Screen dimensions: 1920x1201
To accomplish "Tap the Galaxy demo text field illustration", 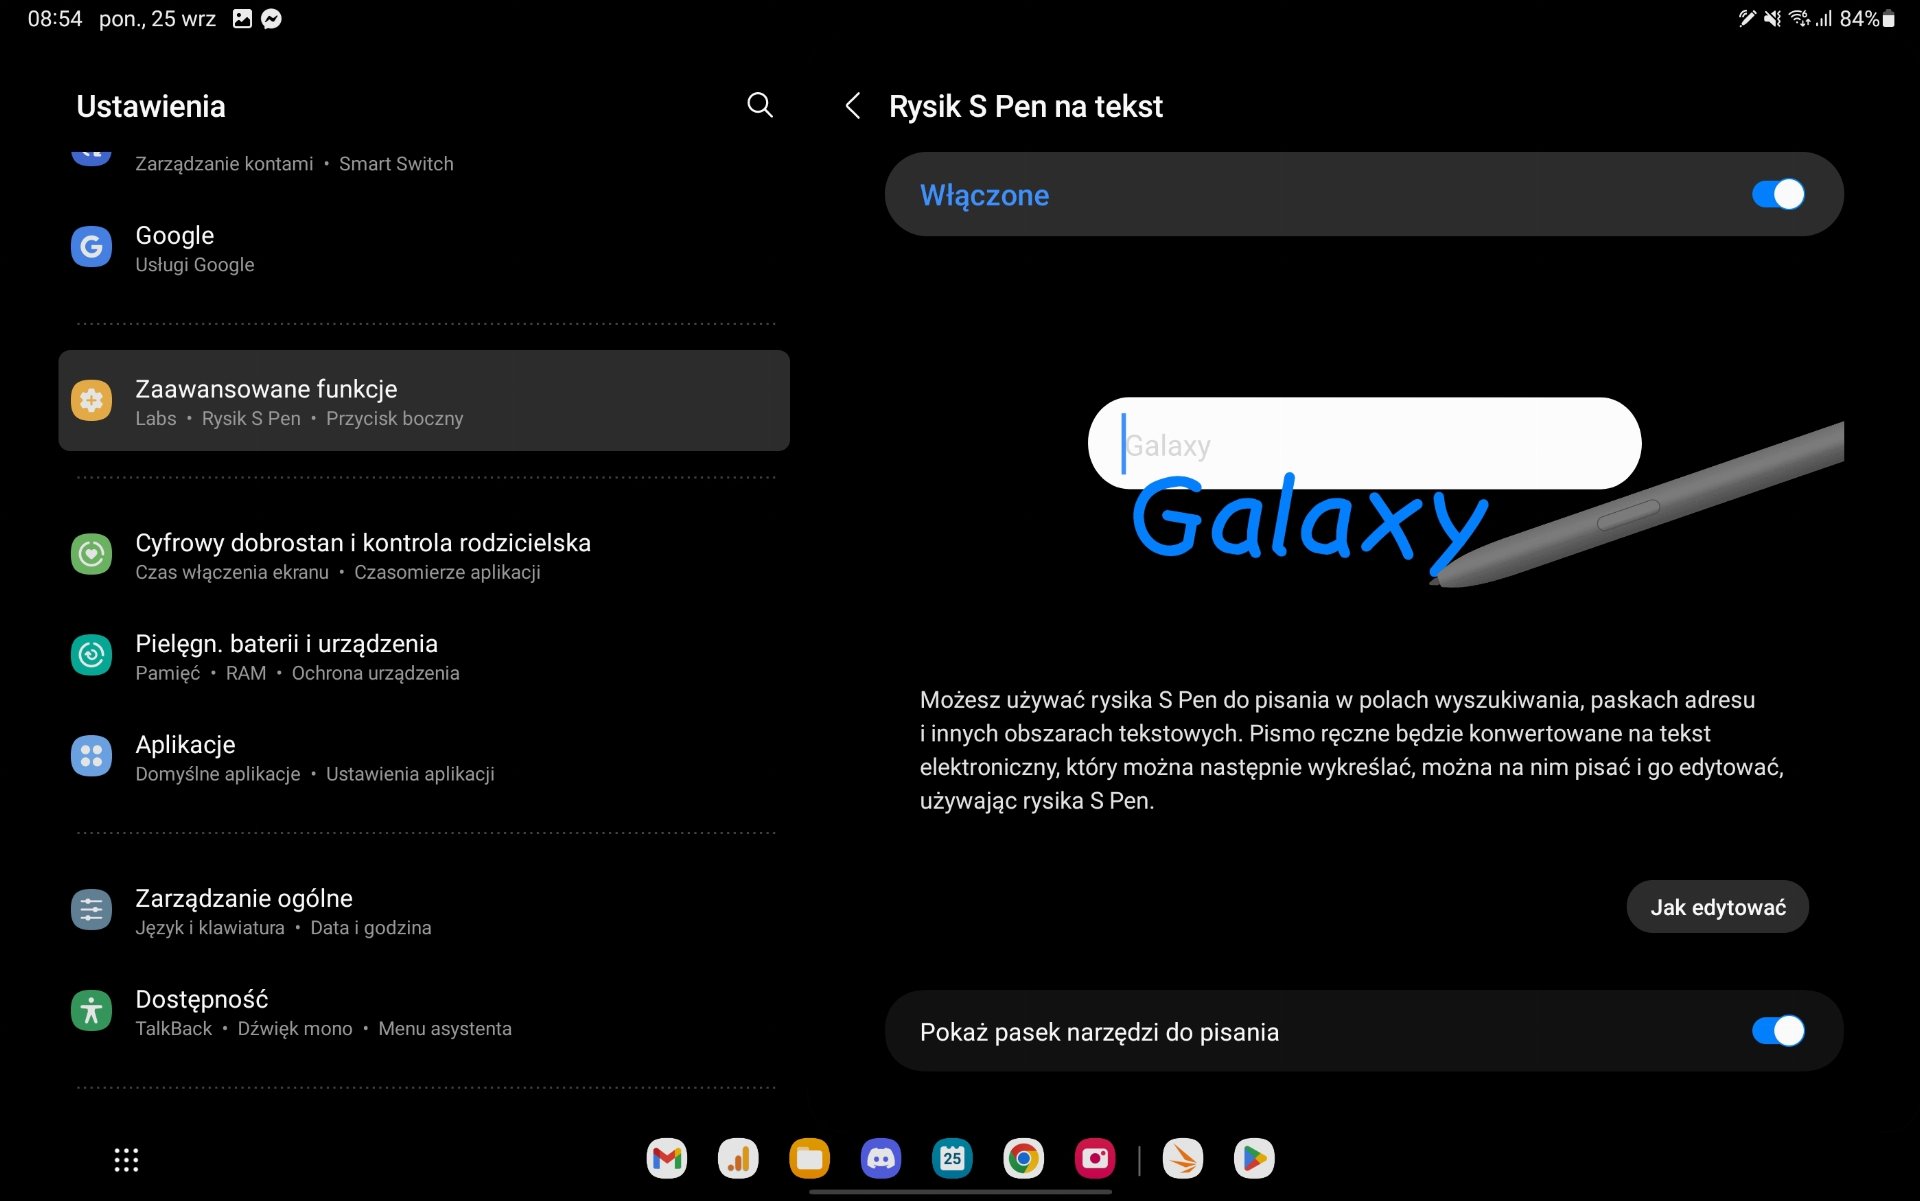I will click(x=1364, y=443).
